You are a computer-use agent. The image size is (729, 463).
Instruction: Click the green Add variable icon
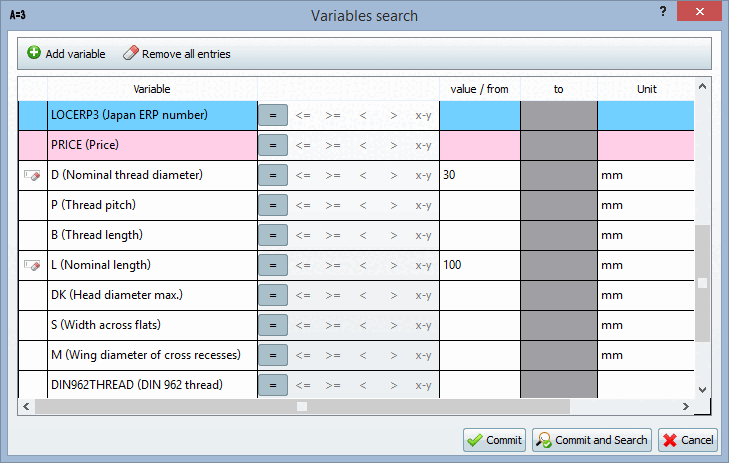coord(34,53)
